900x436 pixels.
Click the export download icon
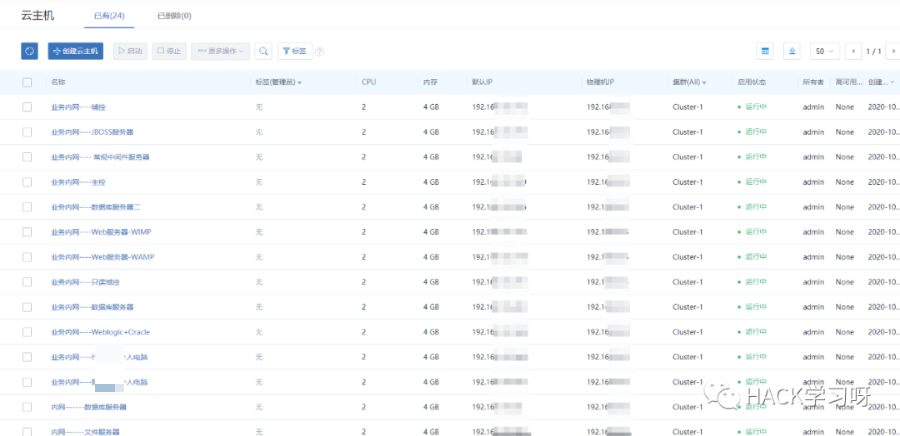(793, 51)
